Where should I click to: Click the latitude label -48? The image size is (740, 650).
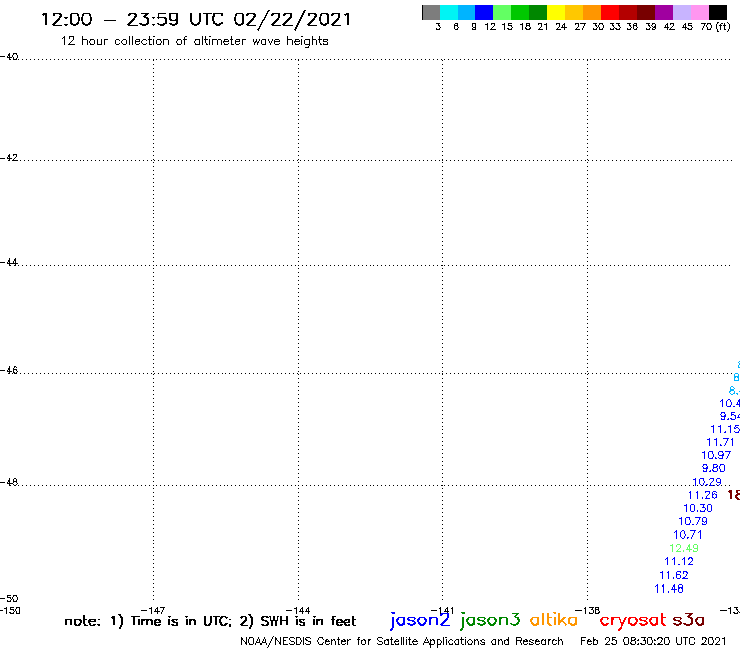pos(9,482)
